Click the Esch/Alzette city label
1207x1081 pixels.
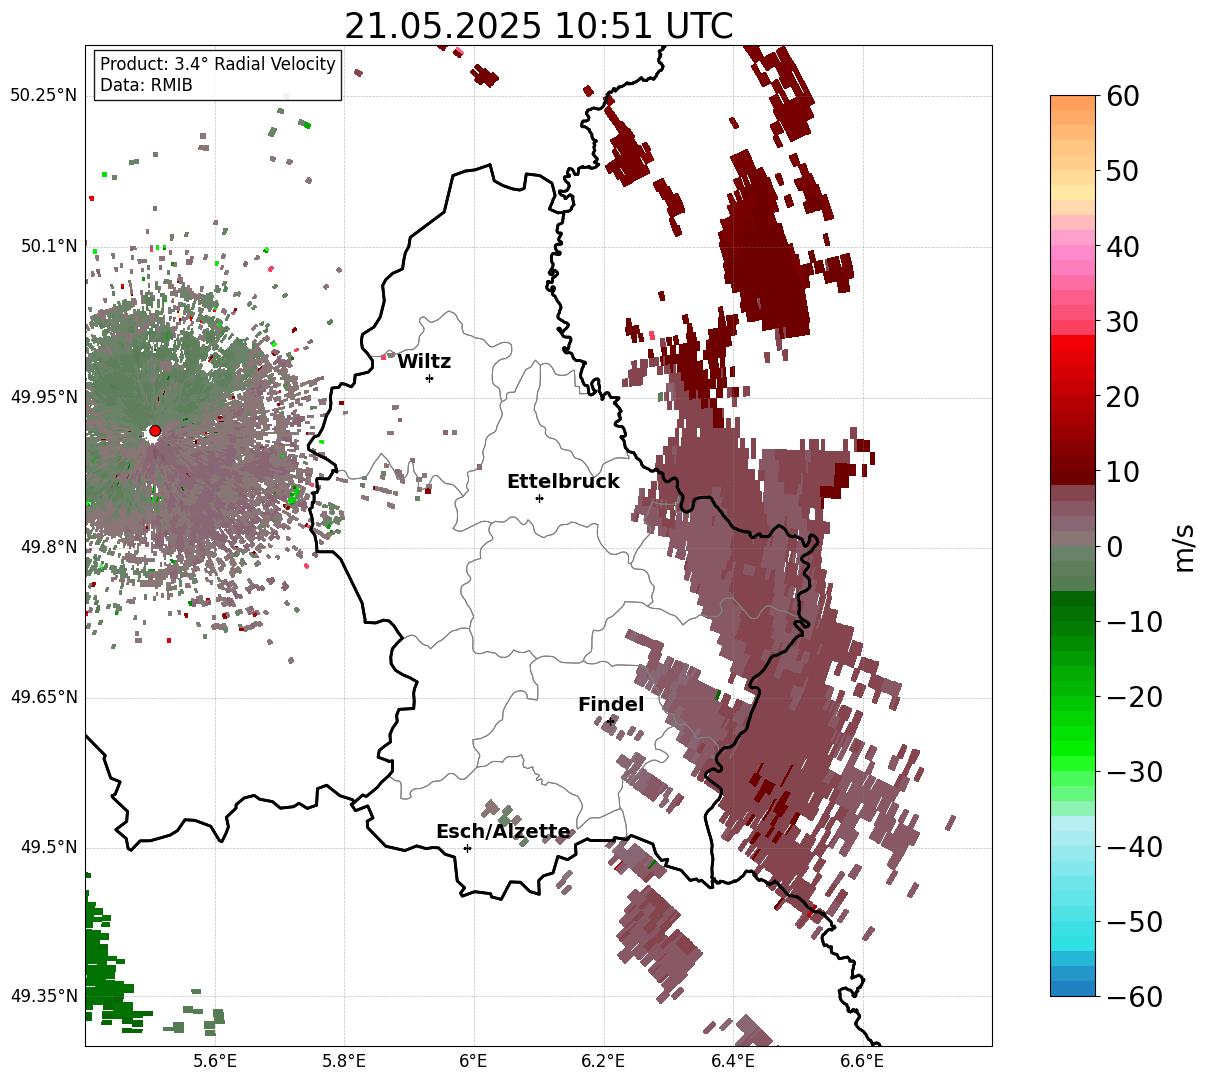pos(503,832)
